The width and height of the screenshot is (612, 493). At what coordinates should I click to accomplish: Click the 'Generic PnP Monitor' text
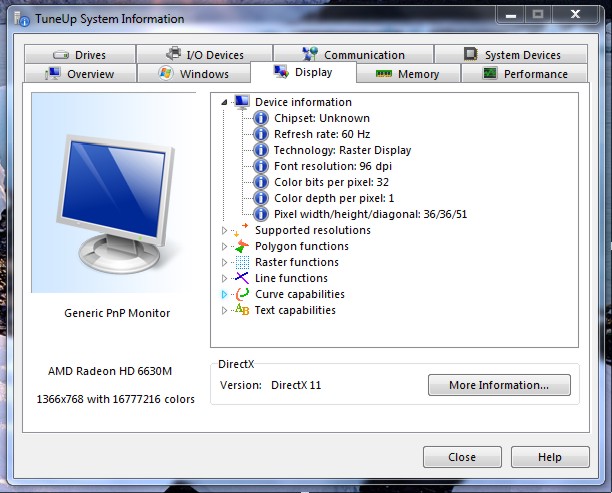click(x=117, y=313)
